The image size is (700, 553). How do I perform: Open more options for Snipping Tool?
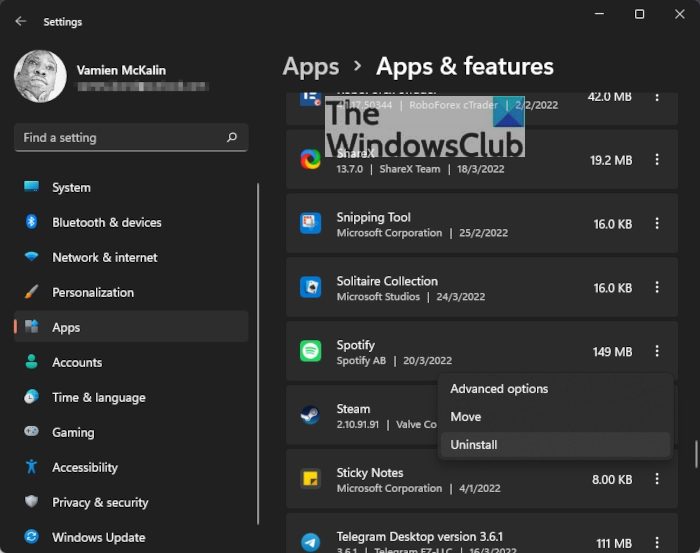point(657,224)
